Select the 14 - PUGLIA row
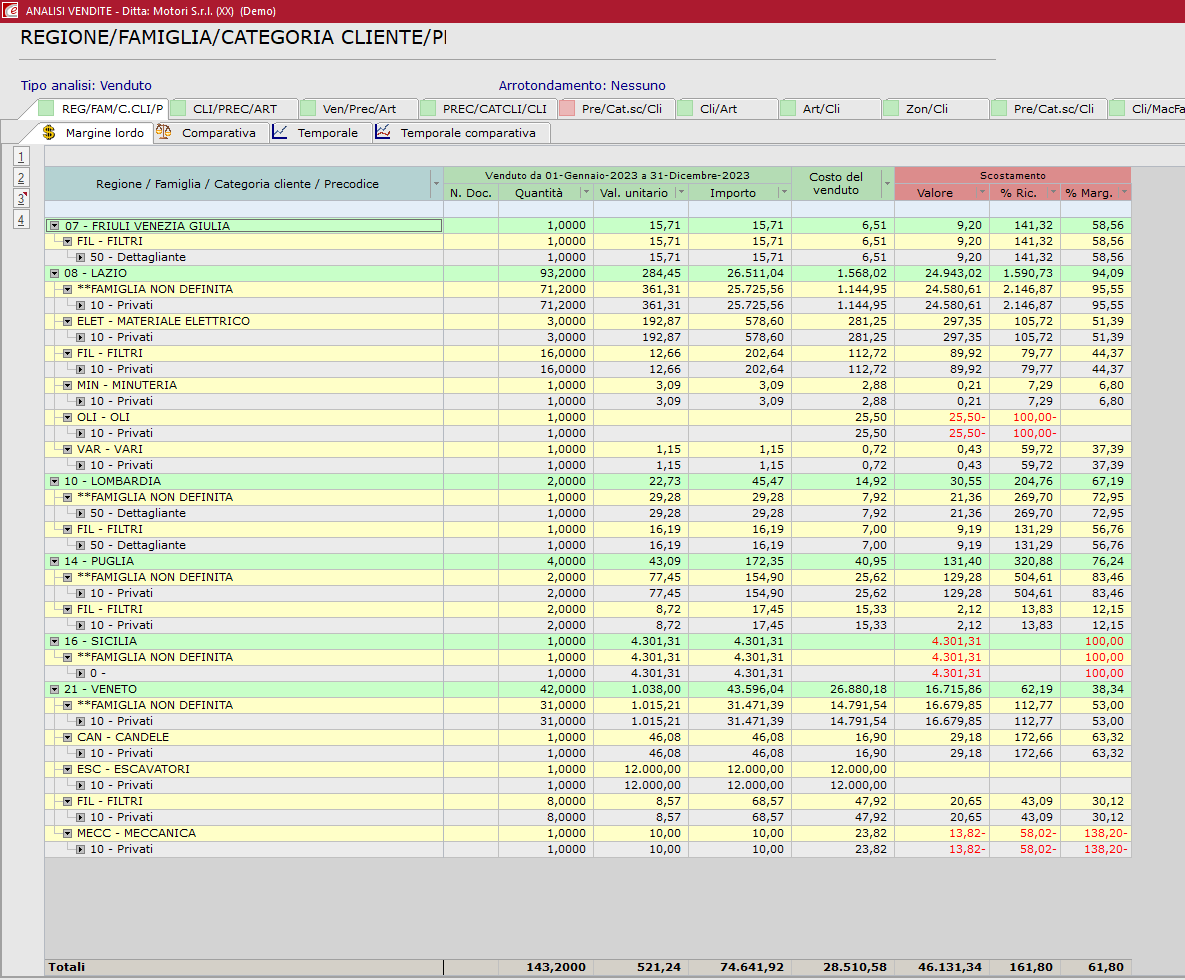This screenshot has height=980, width=1185. pyautogui.click(x=99, y=561)
